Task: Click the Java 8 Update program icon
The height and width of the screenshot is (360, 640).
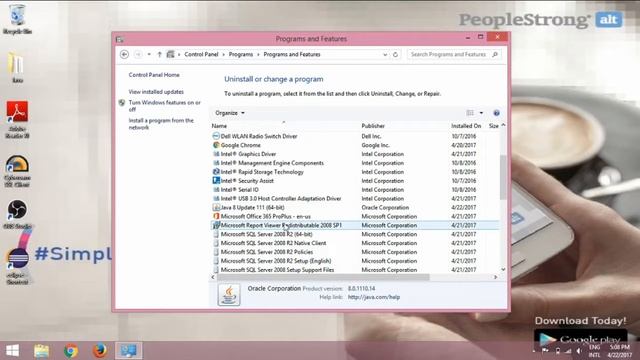Action: (216, 207)
